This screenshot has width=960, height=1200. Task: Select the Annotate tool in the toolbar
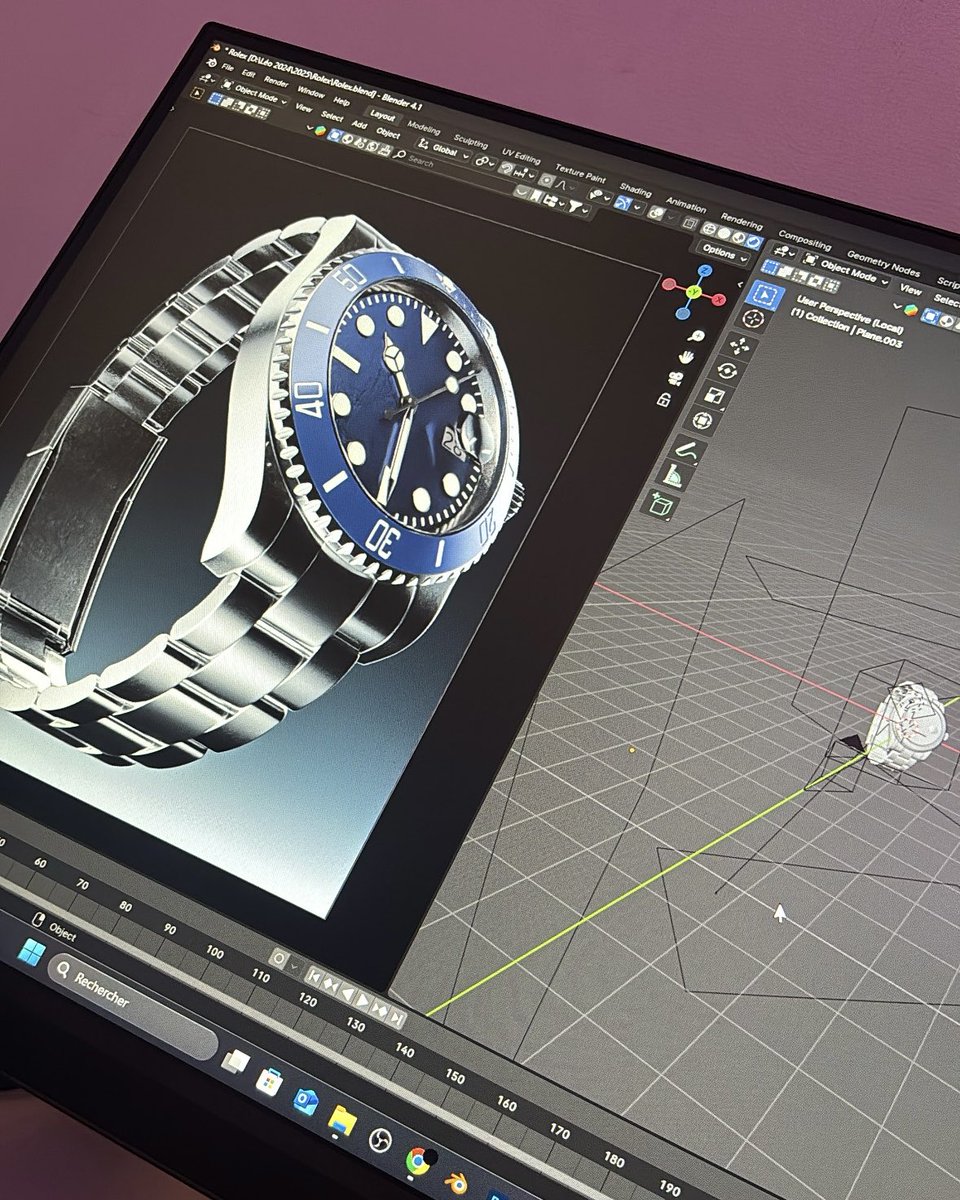pos(688,450)
